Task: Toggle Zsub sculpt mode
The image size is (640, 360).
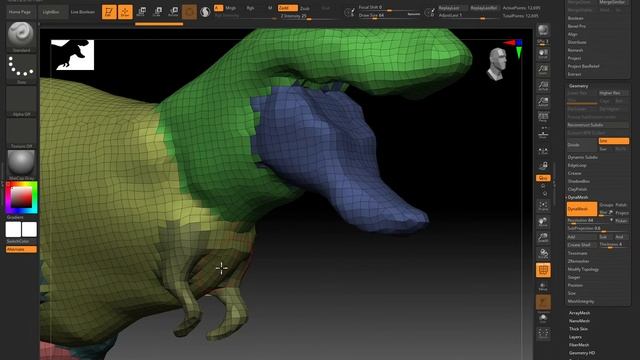Action: [305, 8]
